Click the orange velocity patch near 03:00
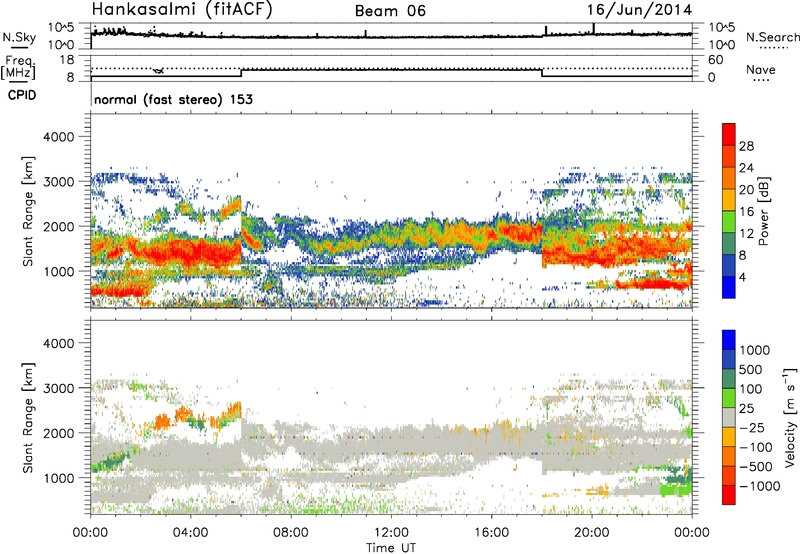Viewport: 800px width, 554px height. point(162,422)
